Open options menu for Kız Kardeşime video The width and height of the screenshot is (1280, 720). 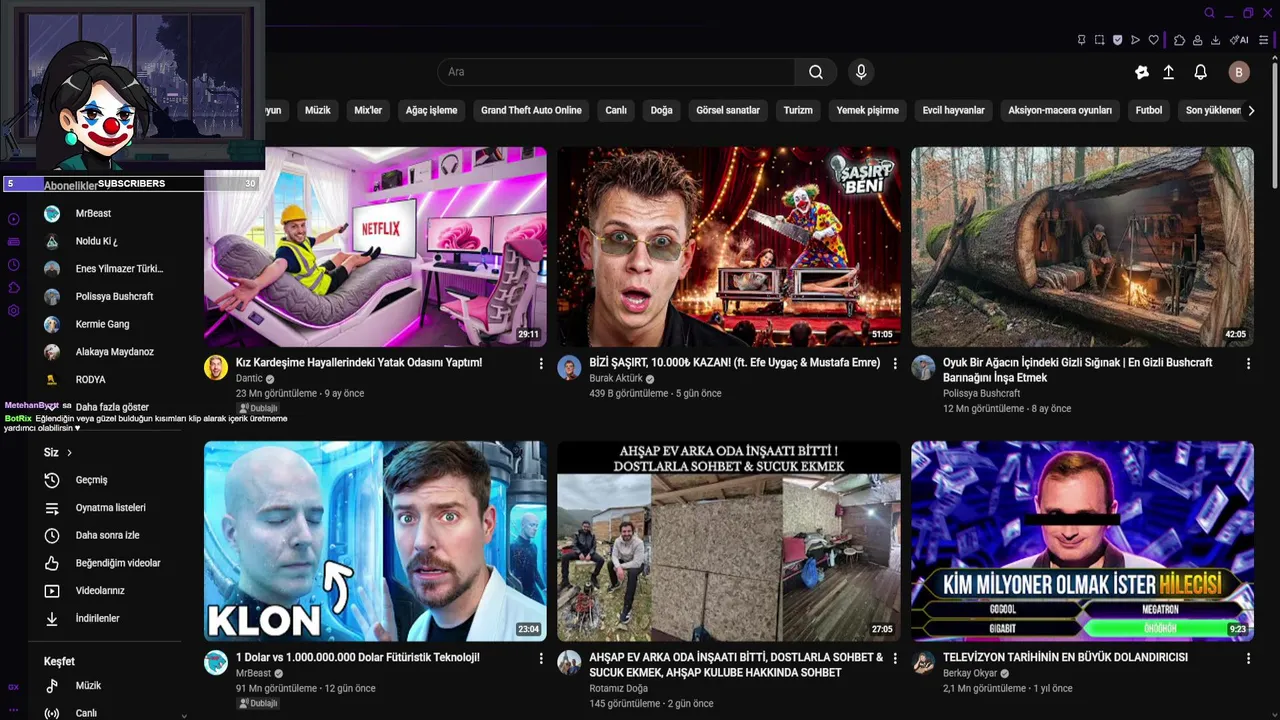click(x=541, y=363)
